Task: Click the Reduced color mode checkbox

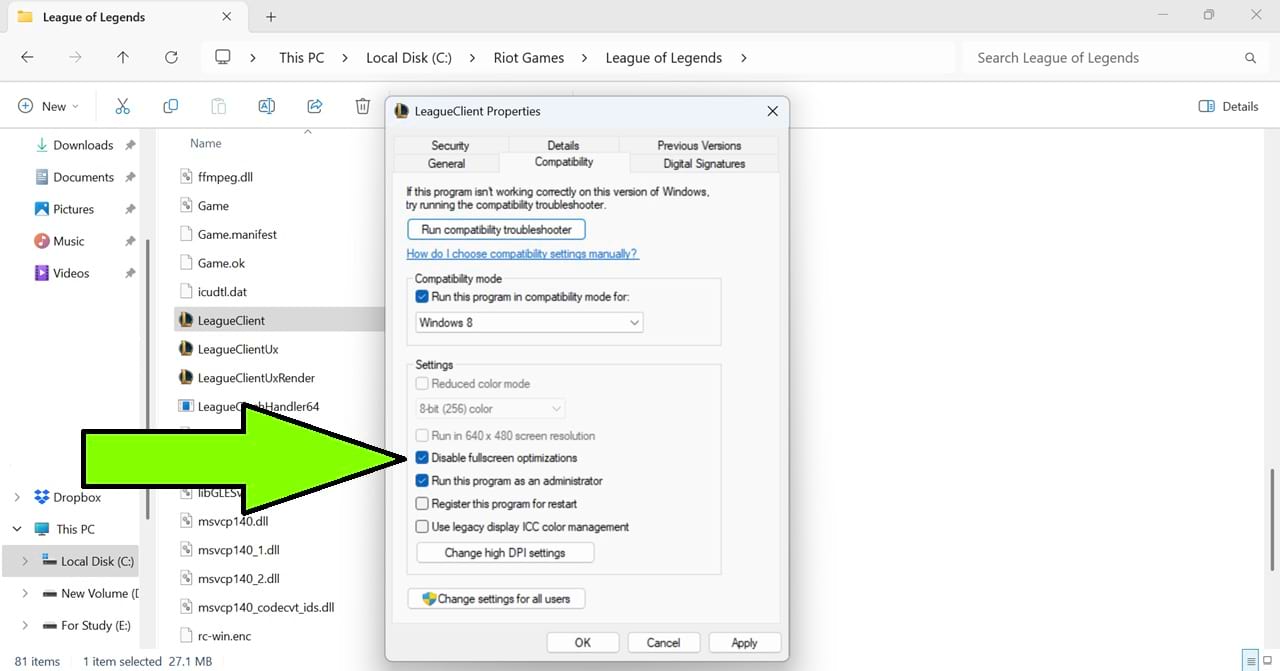Action: coord(422,384)
